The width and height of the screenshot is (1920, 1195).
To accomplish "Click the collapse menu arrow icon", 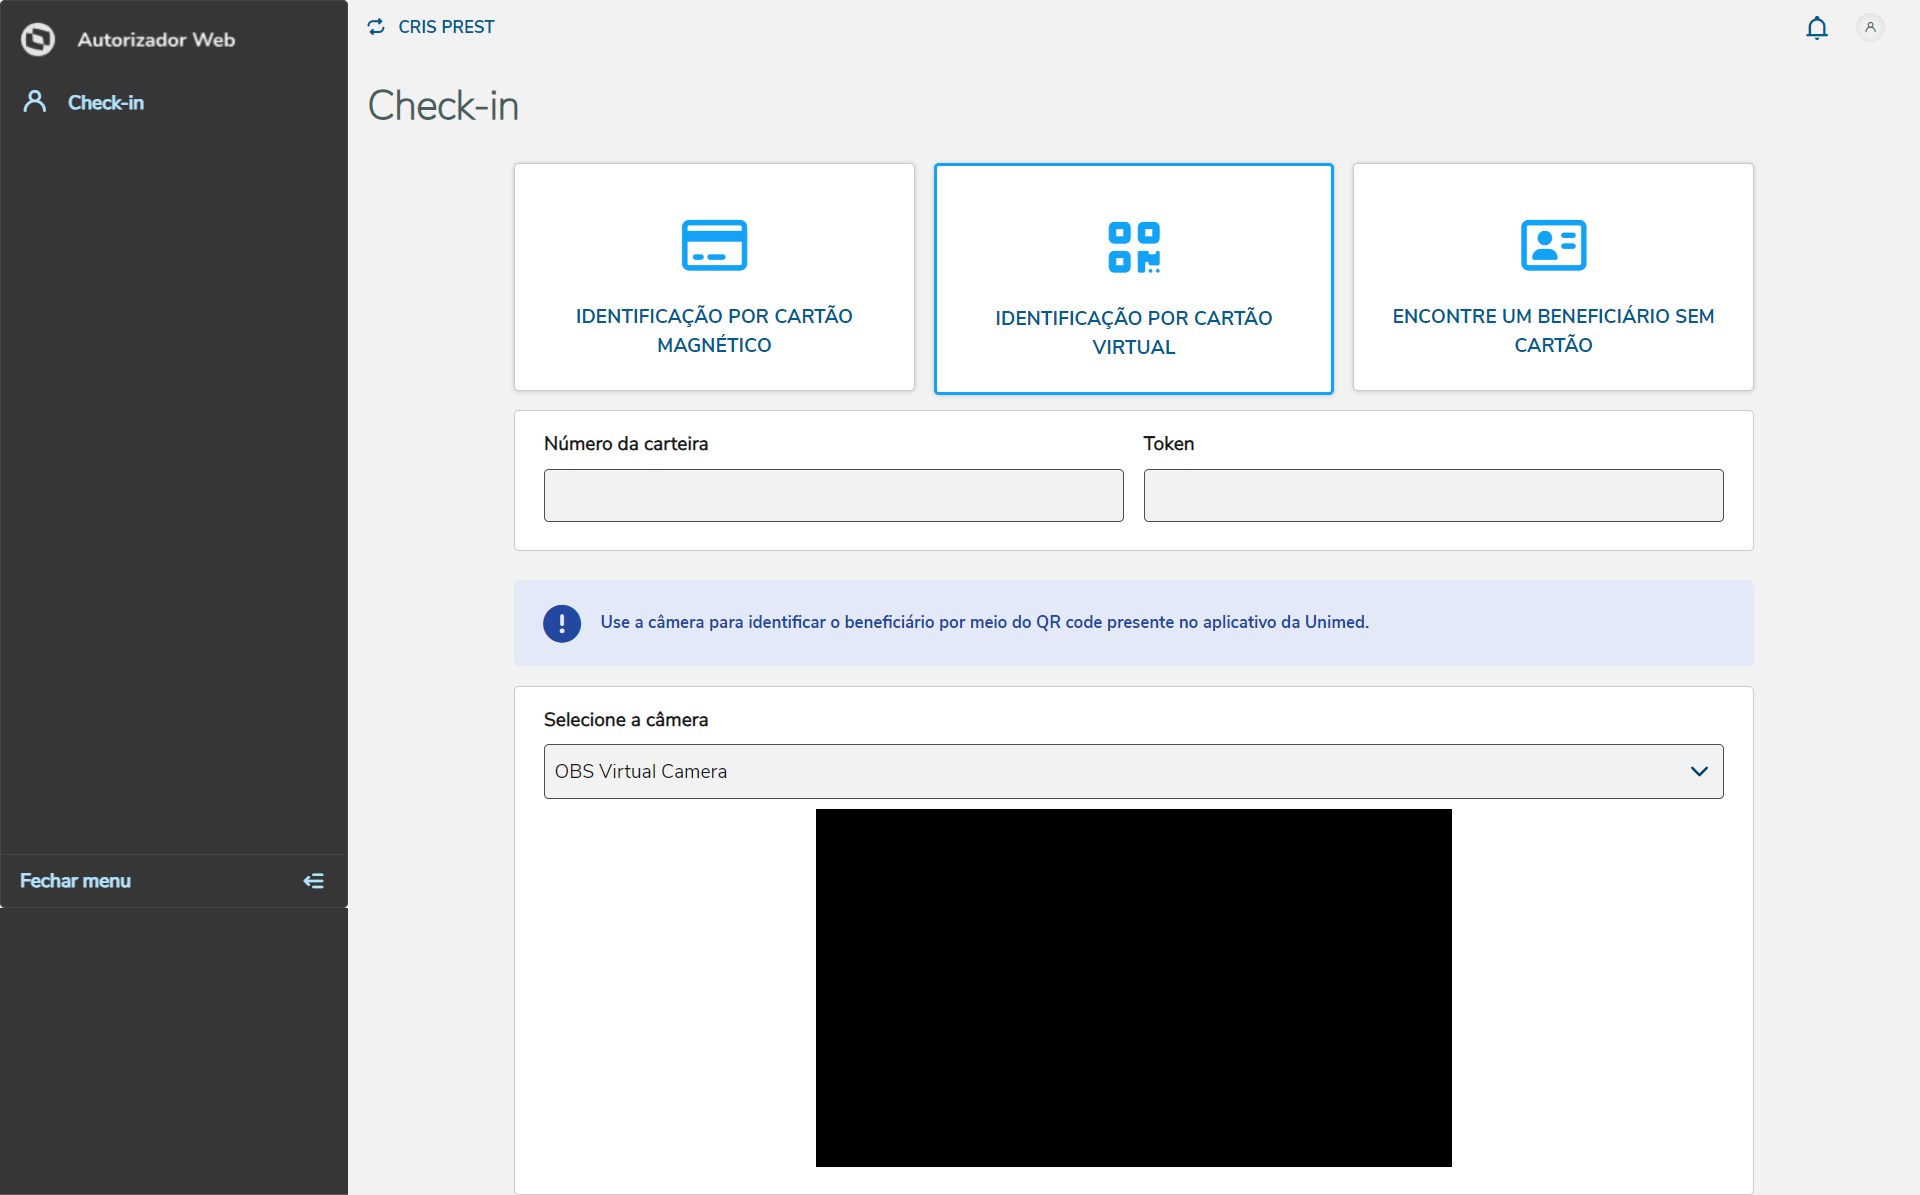I will click(x=313, y=881).
